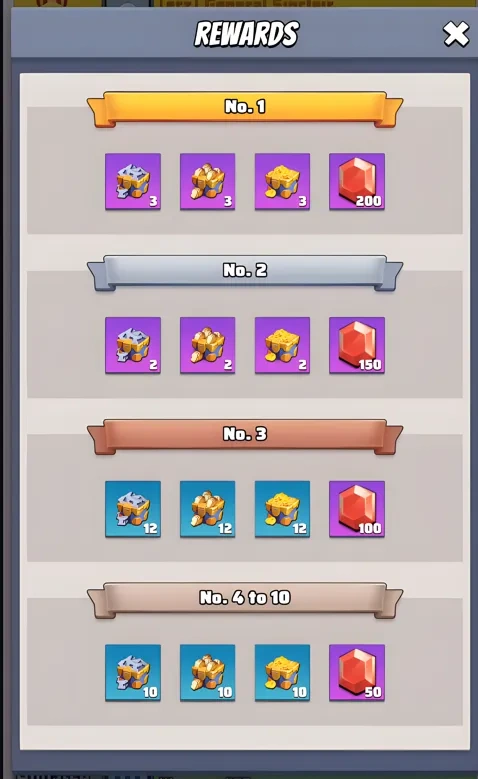Image resolution: width=478 pixels, height=779 pixels.
Task: Select the No. 2 stone chest icon
Action: [x=208, y=345]
